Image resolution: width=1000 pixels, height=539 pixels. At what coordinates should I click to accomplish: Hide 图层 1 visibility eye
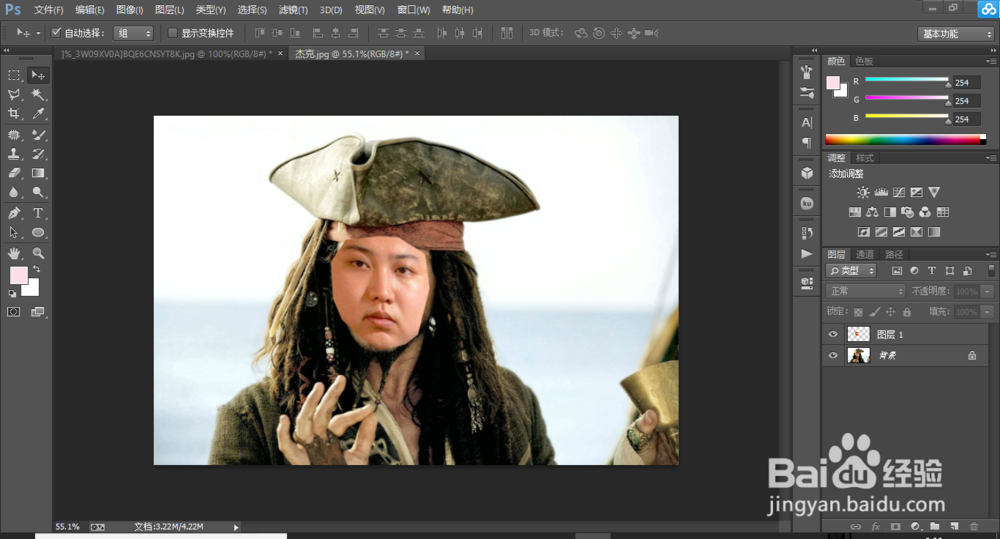[x=833, y=334]
